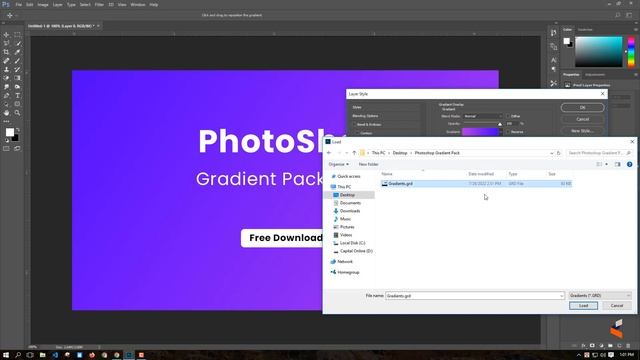Select the Zoom tool
The height and width of the screenshot is (360, 640).
click(17, 113)
